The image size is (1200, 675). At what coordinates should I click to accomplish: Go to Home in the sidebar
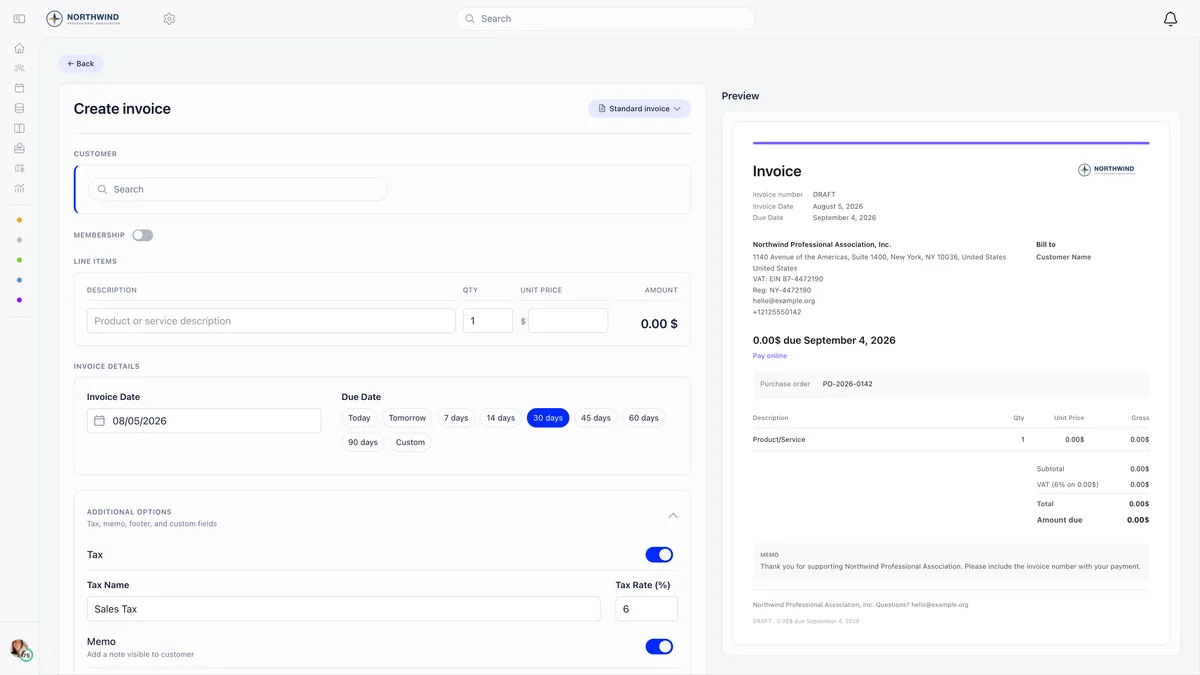pos(19,48)
